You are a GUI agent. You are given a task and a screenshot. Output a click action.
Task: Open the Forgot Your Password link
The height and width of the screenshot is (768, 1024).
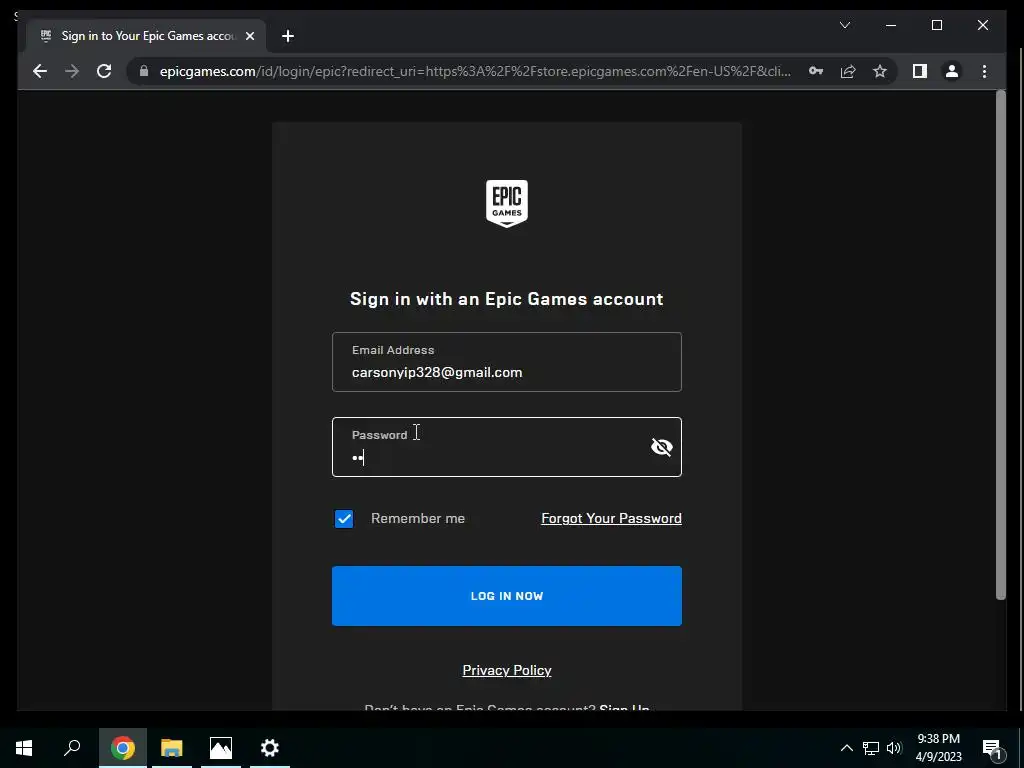tap(611, 519)
